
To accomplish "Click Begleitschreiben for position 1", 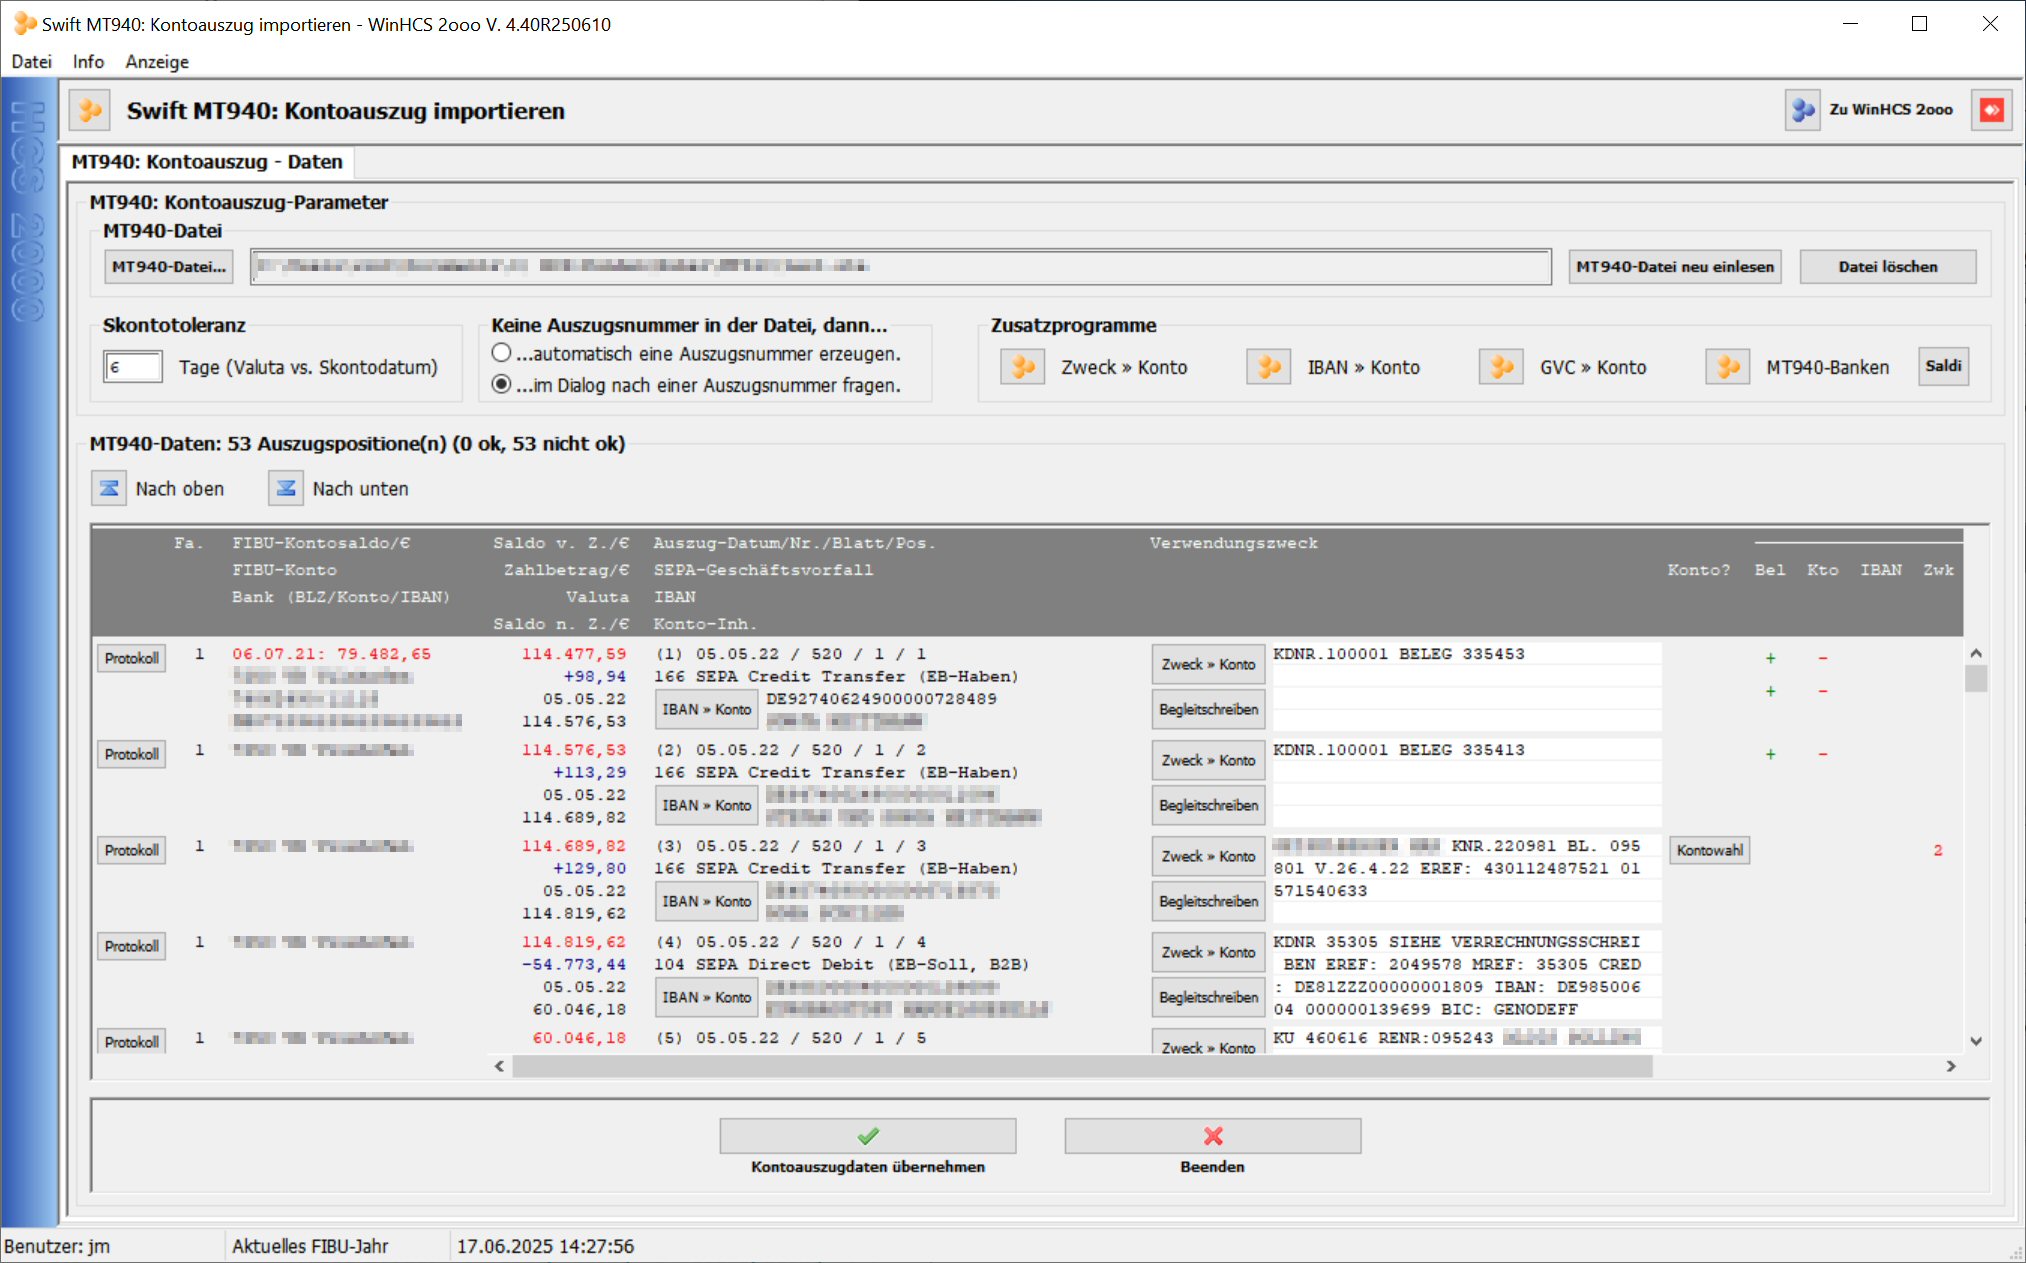I will 1208,709.
